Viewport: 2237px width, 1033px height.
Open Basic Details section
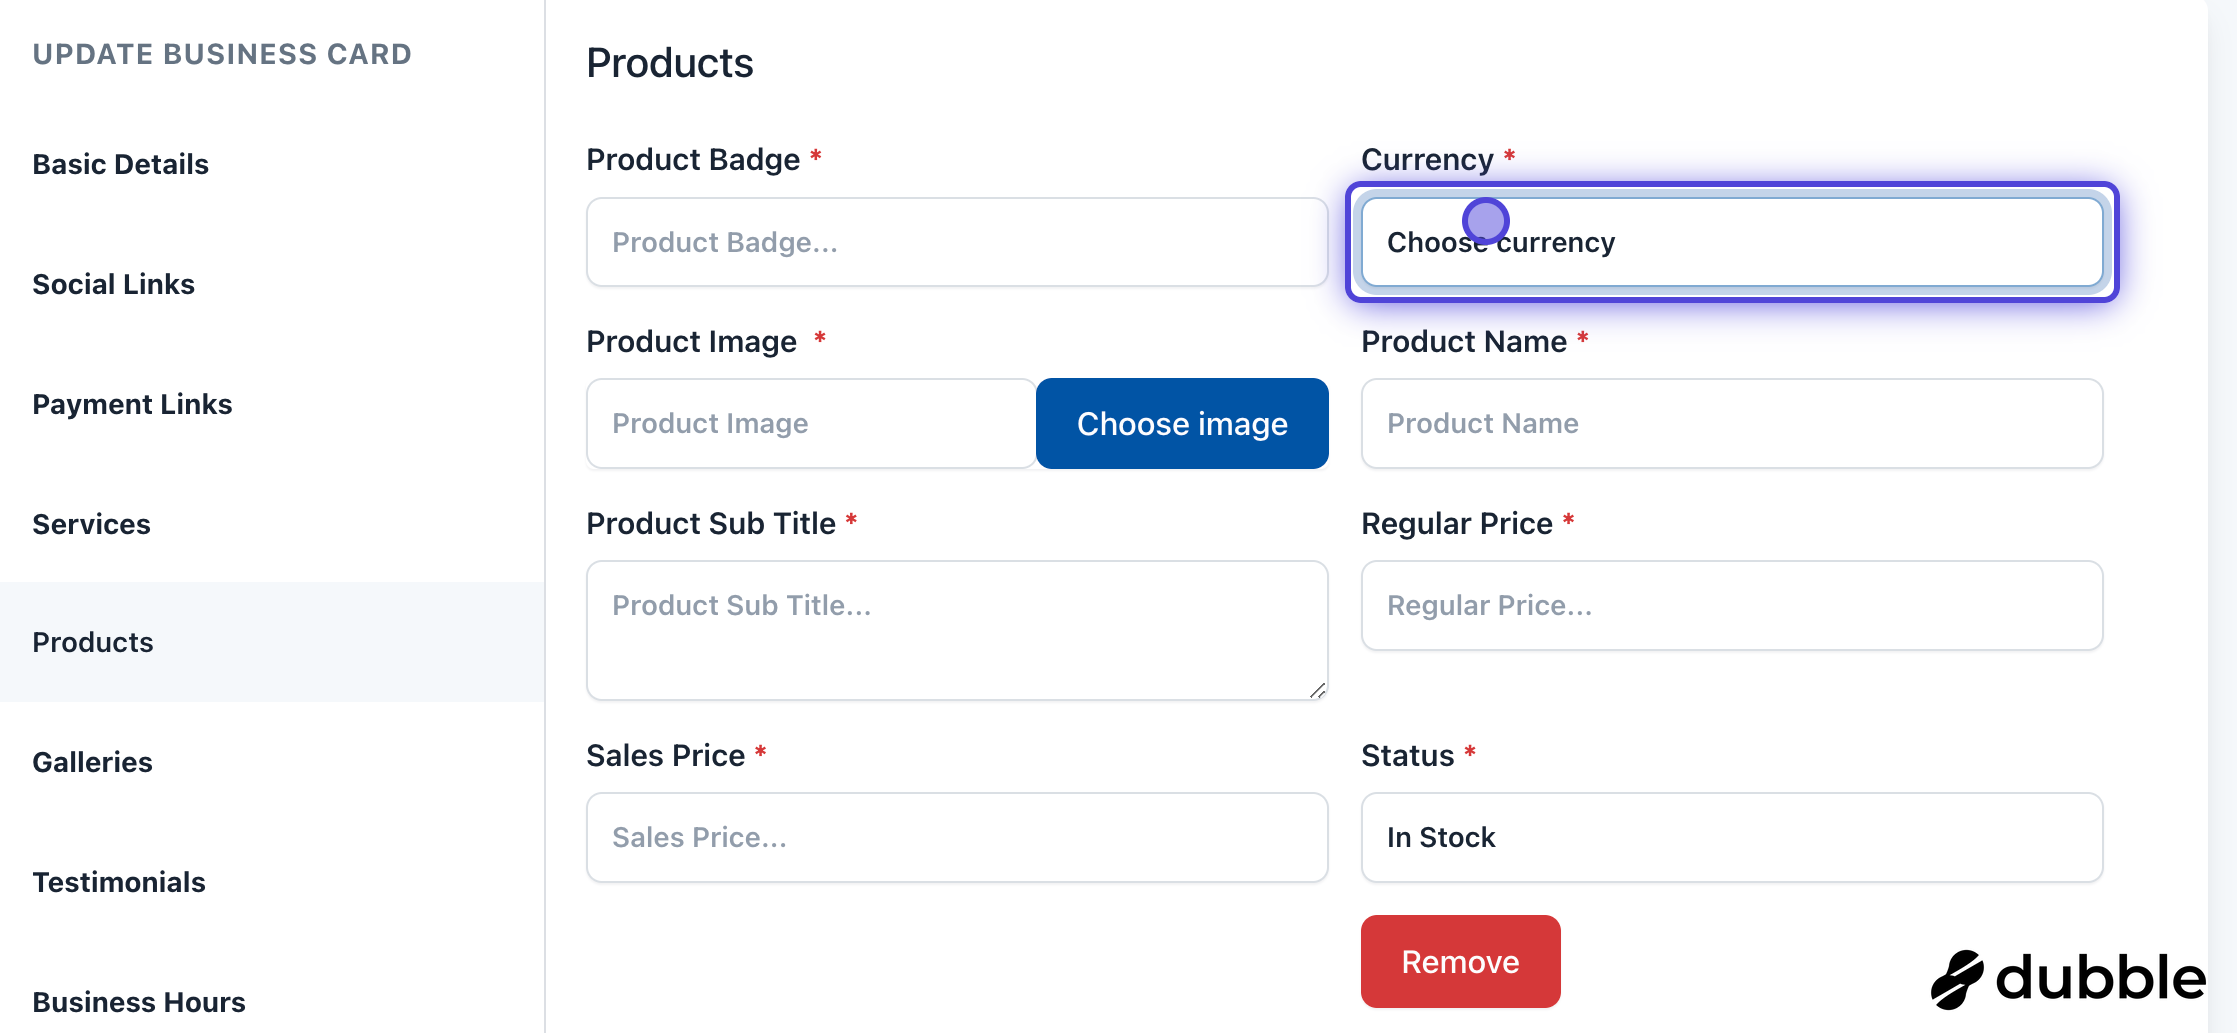(x=121, y=164)
